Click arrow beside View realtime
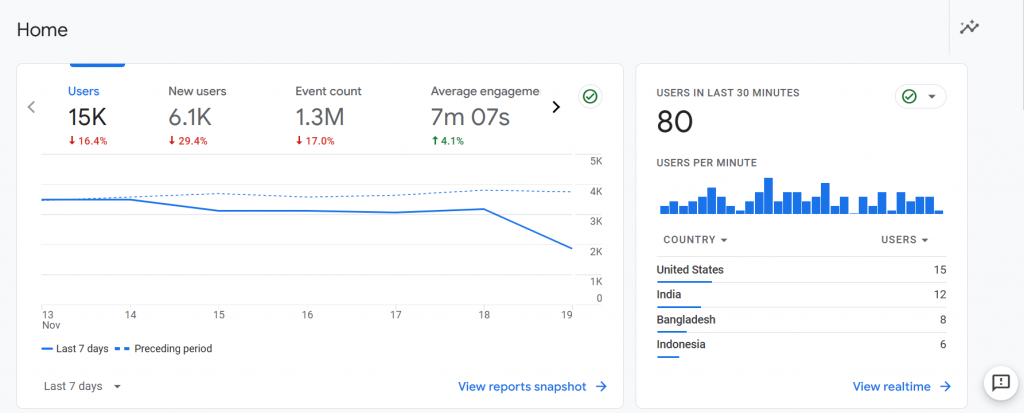Screen dimensions: 1024x413 [x=945, y=386]
